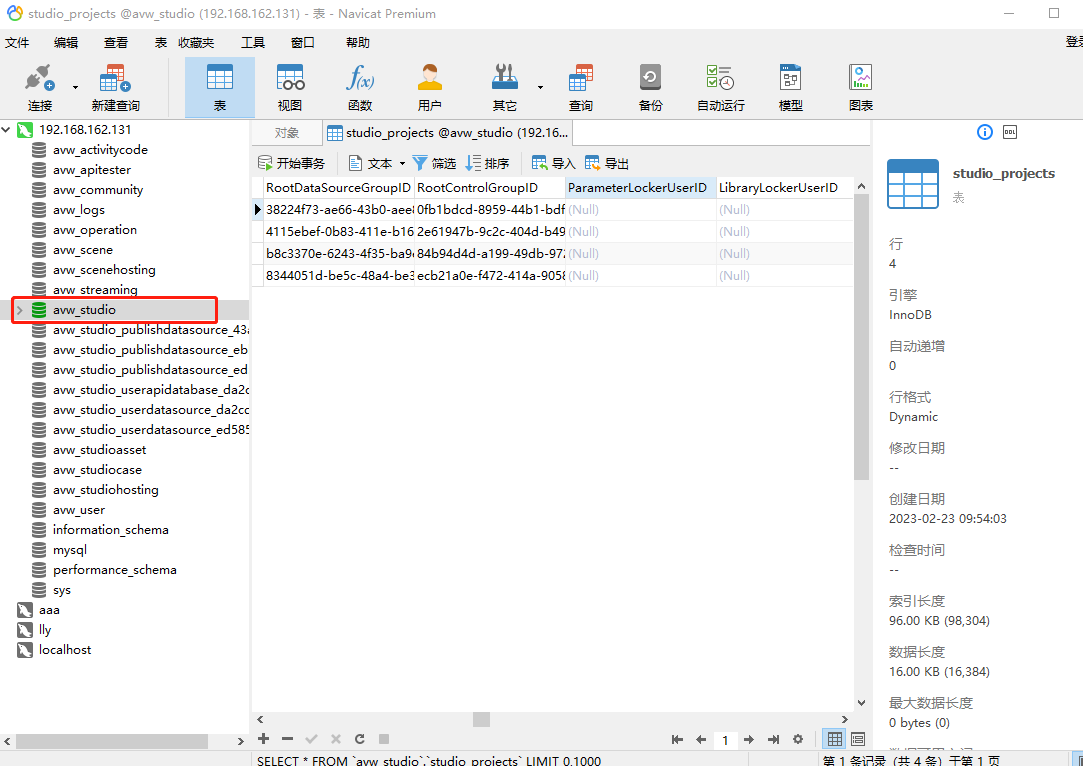Show DDL view in side panel

point(1010,132)
